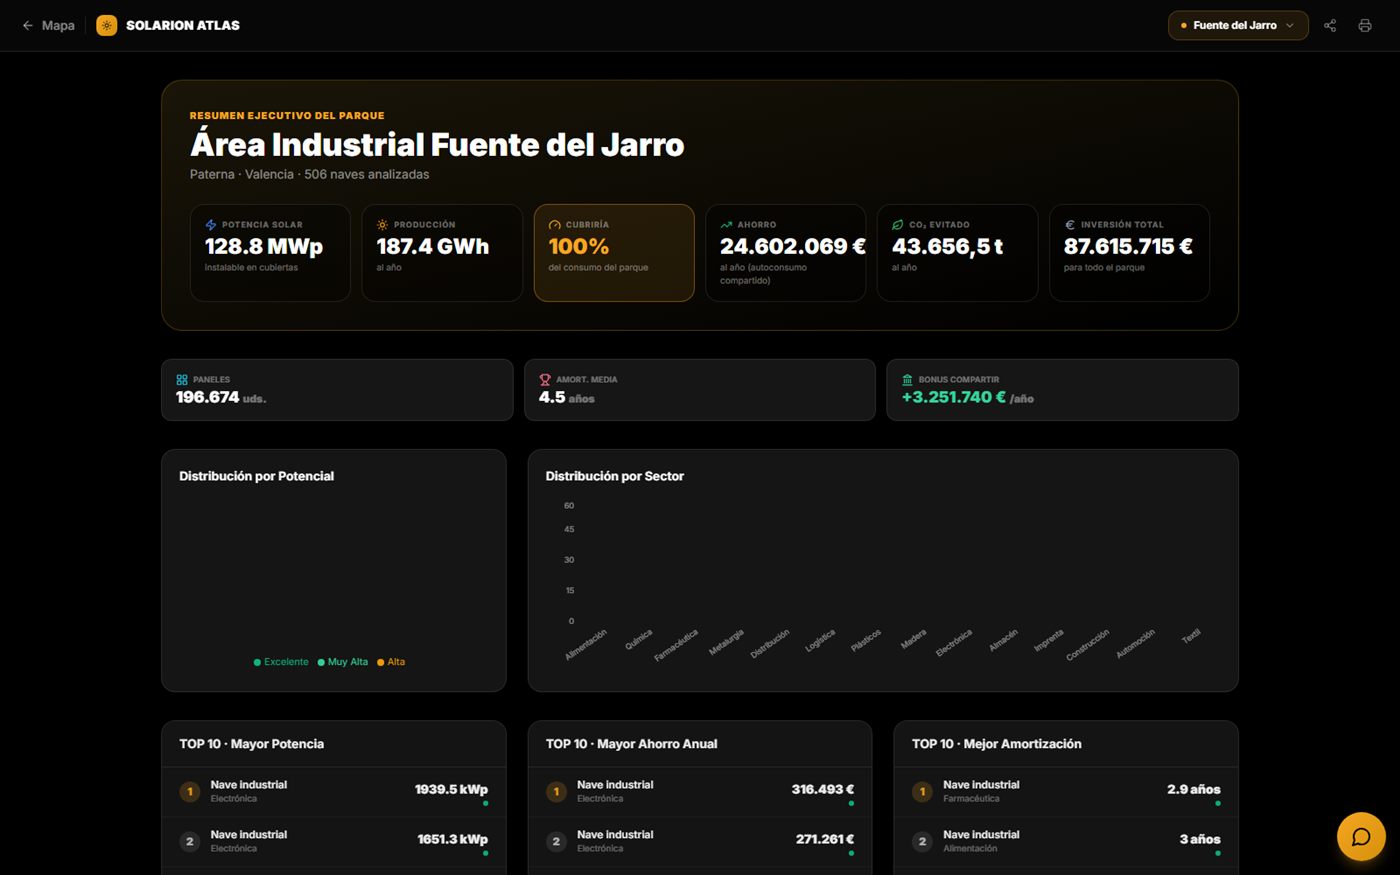The height and width of the screenshot is (875, 1400).
Task: Click the Cubriría gauge icon
Action: tap(554, 225)
